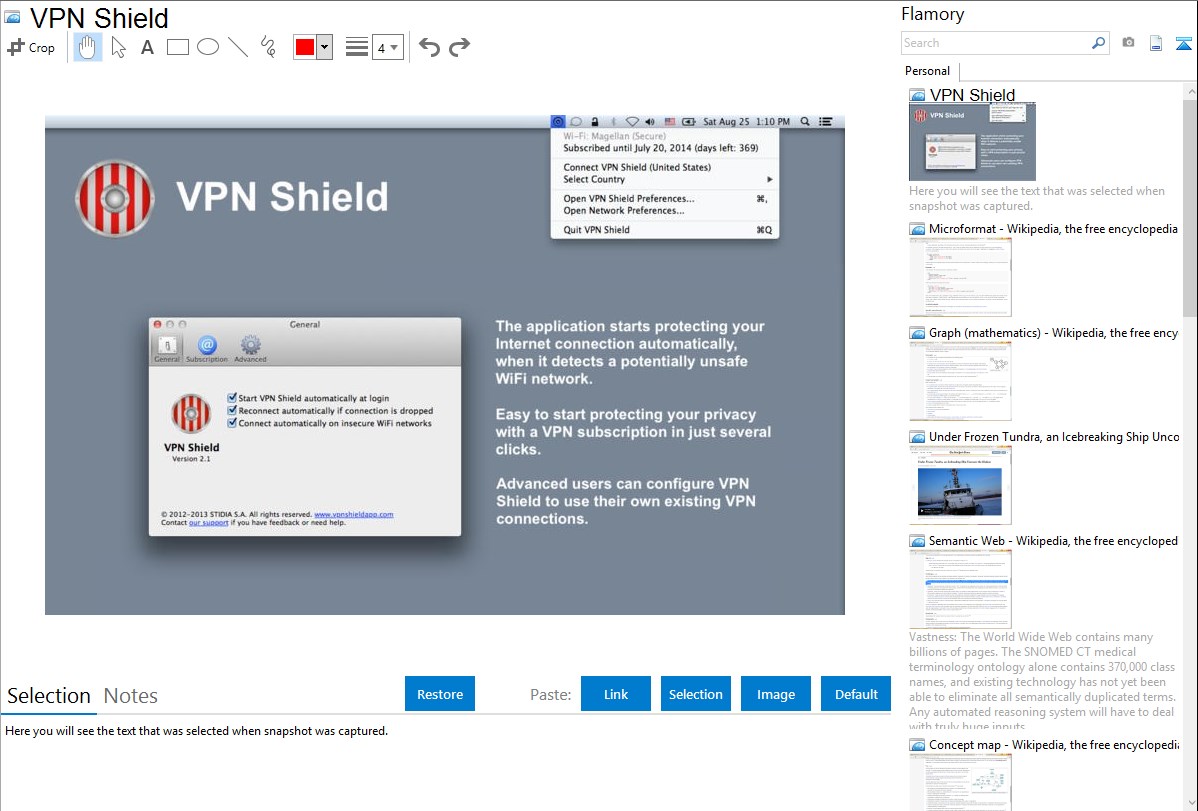Screen dimensions: 1198x811
Task: Click the search magnifier icon
Action: [1098, 43]
